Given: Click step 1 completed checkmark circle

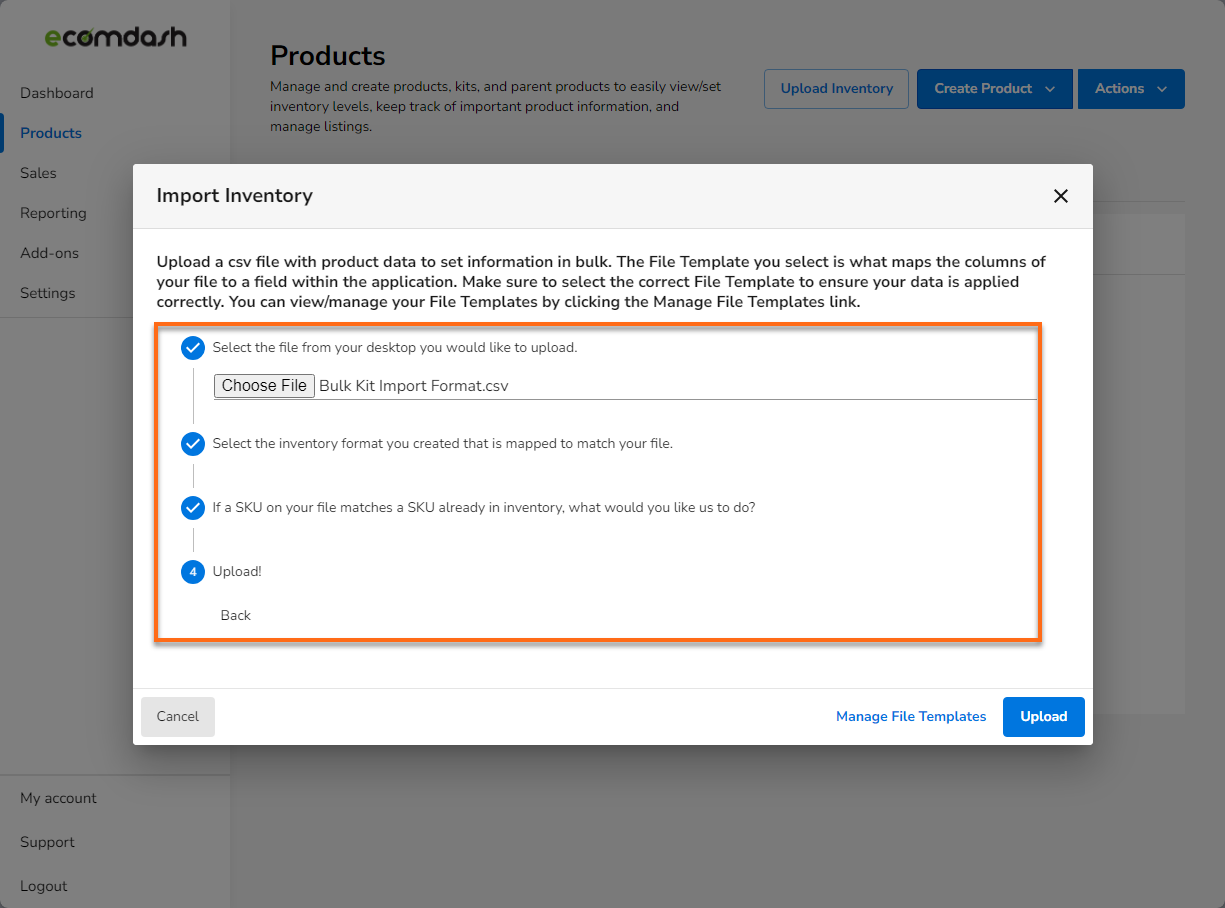Looking at the screenshot, I should click(193, 348).
